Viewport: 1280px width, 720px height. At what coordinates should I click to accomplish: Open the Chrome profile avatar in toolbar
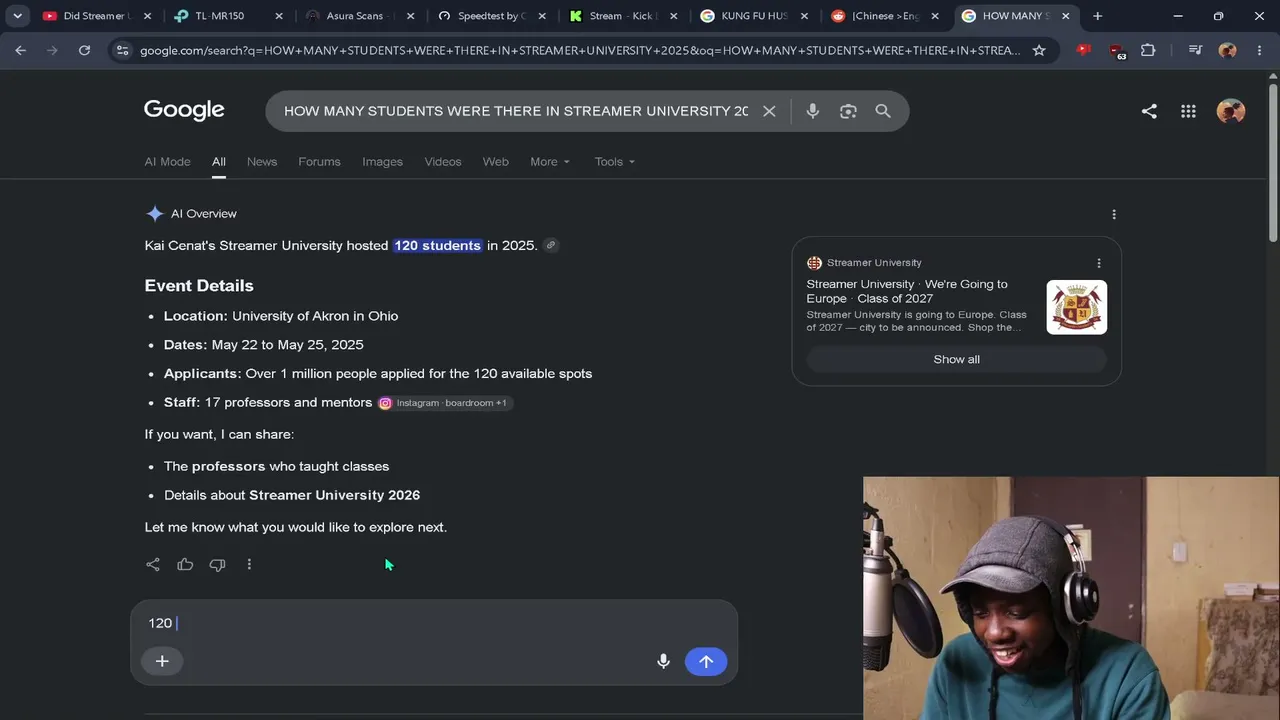coord(1227,50)
